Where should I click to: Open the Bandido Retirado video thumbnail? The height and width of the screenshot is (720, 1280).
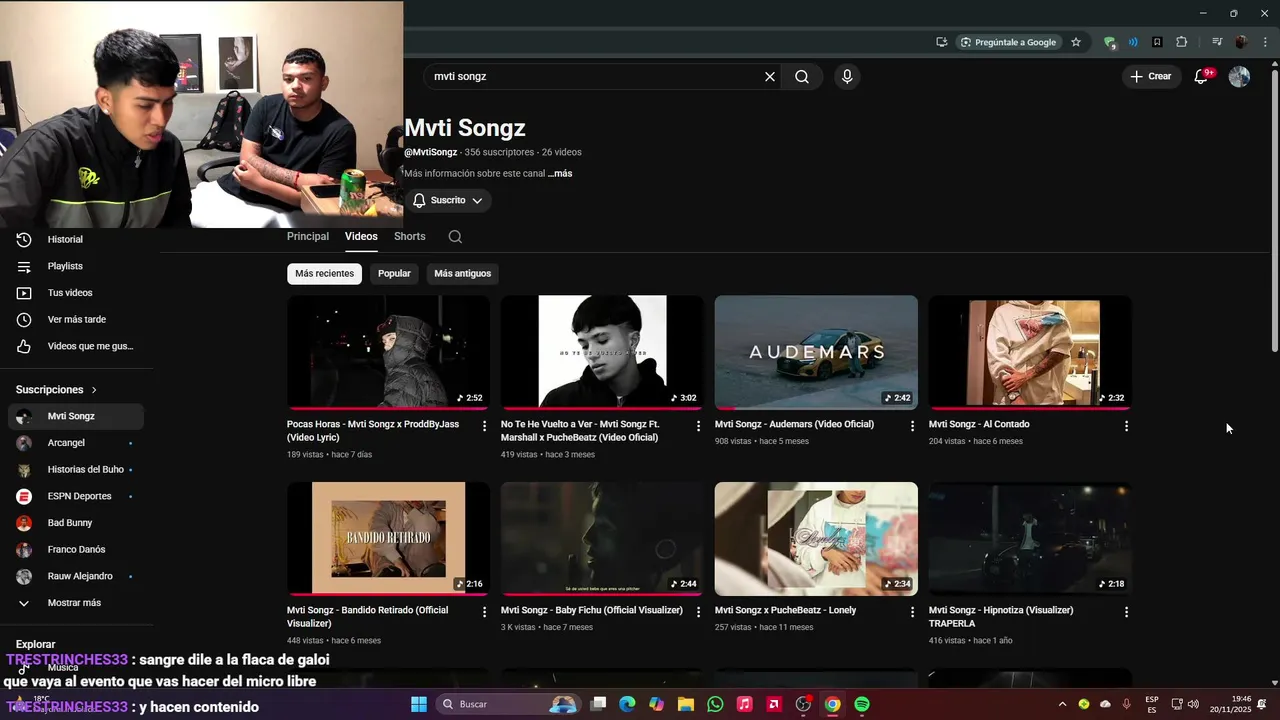tap(388, 539)
